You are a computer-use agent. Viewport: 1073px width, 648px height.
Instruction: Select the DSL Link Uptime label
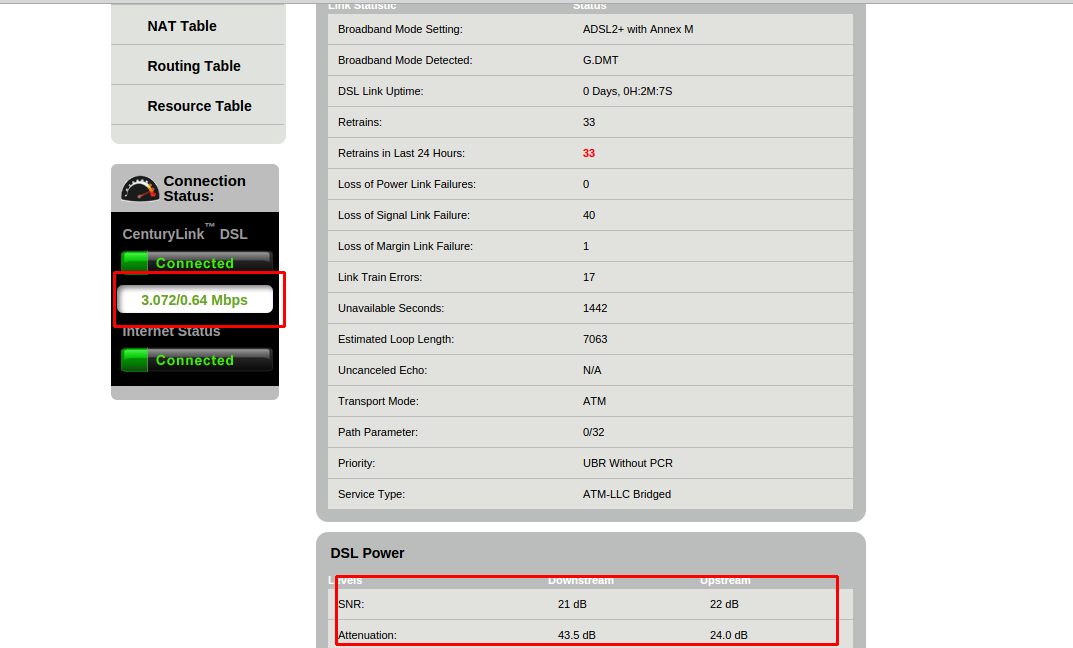tap(380, 91)
